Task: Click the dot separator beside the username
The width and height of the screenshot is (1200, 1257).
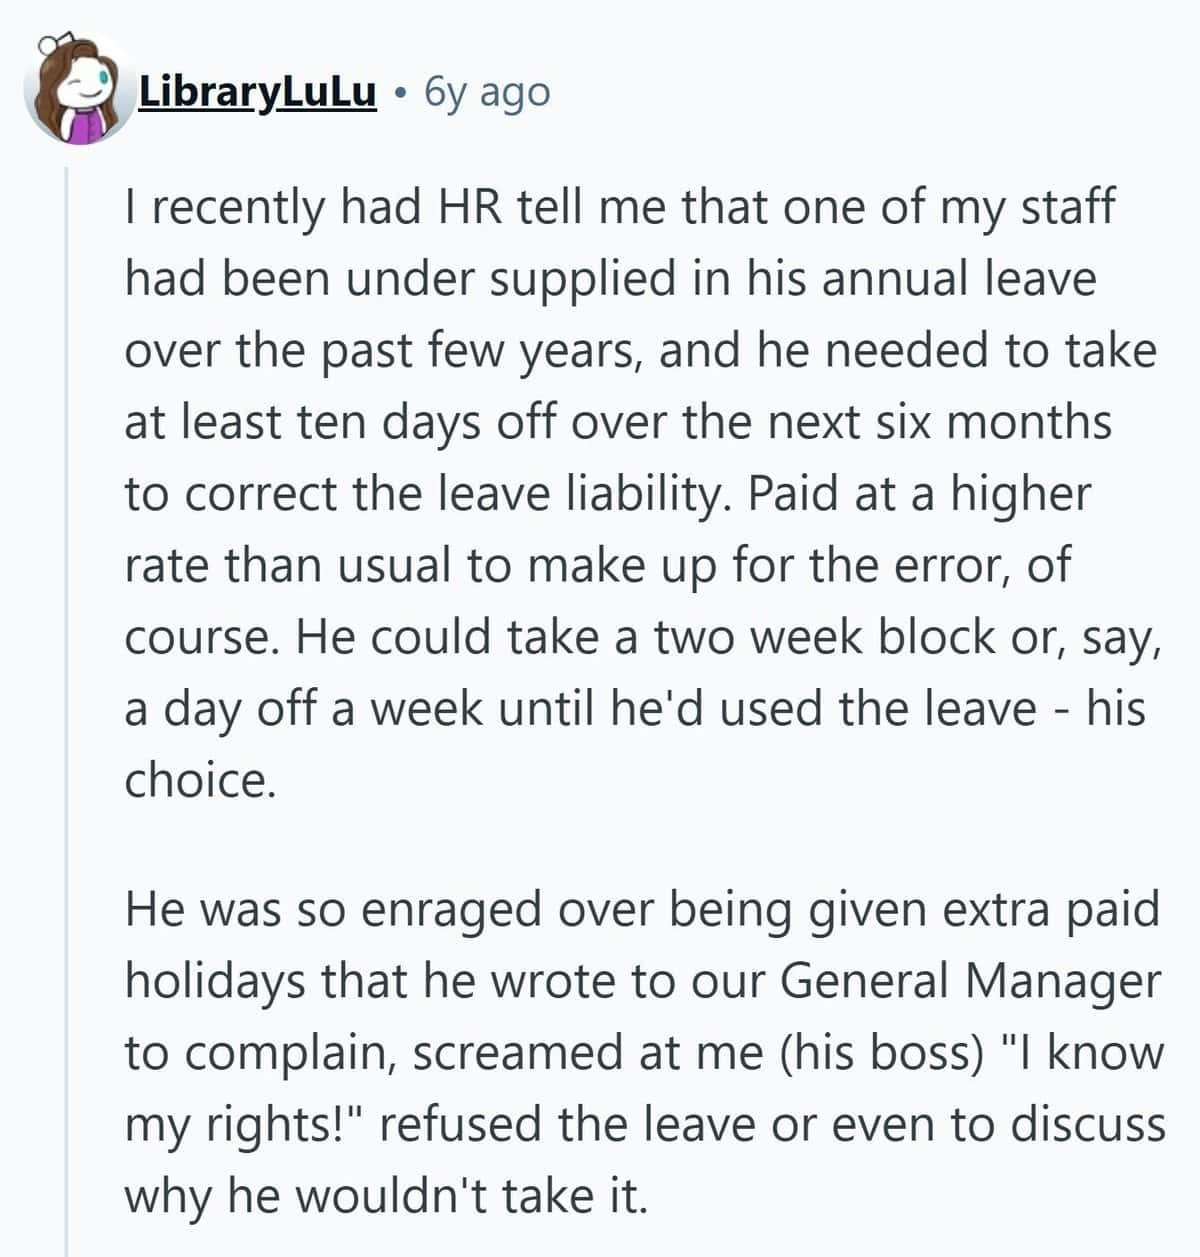Action: (400, 94)
